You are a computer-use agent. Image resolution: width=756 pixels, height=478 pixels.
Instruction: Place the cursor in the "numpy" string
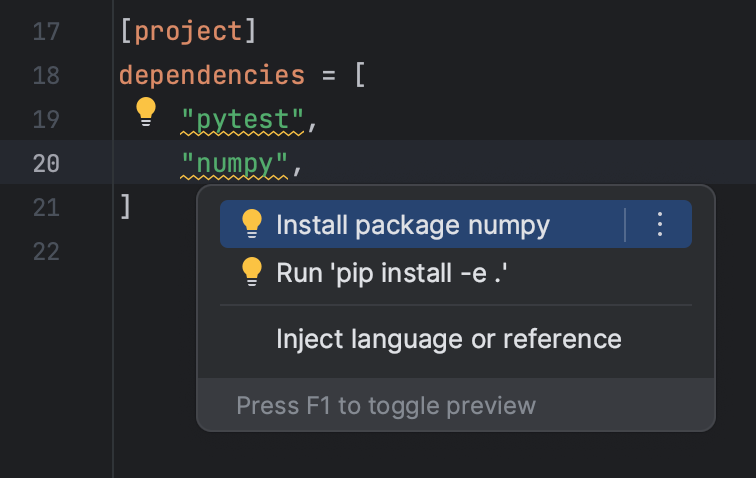click(235, 163)
